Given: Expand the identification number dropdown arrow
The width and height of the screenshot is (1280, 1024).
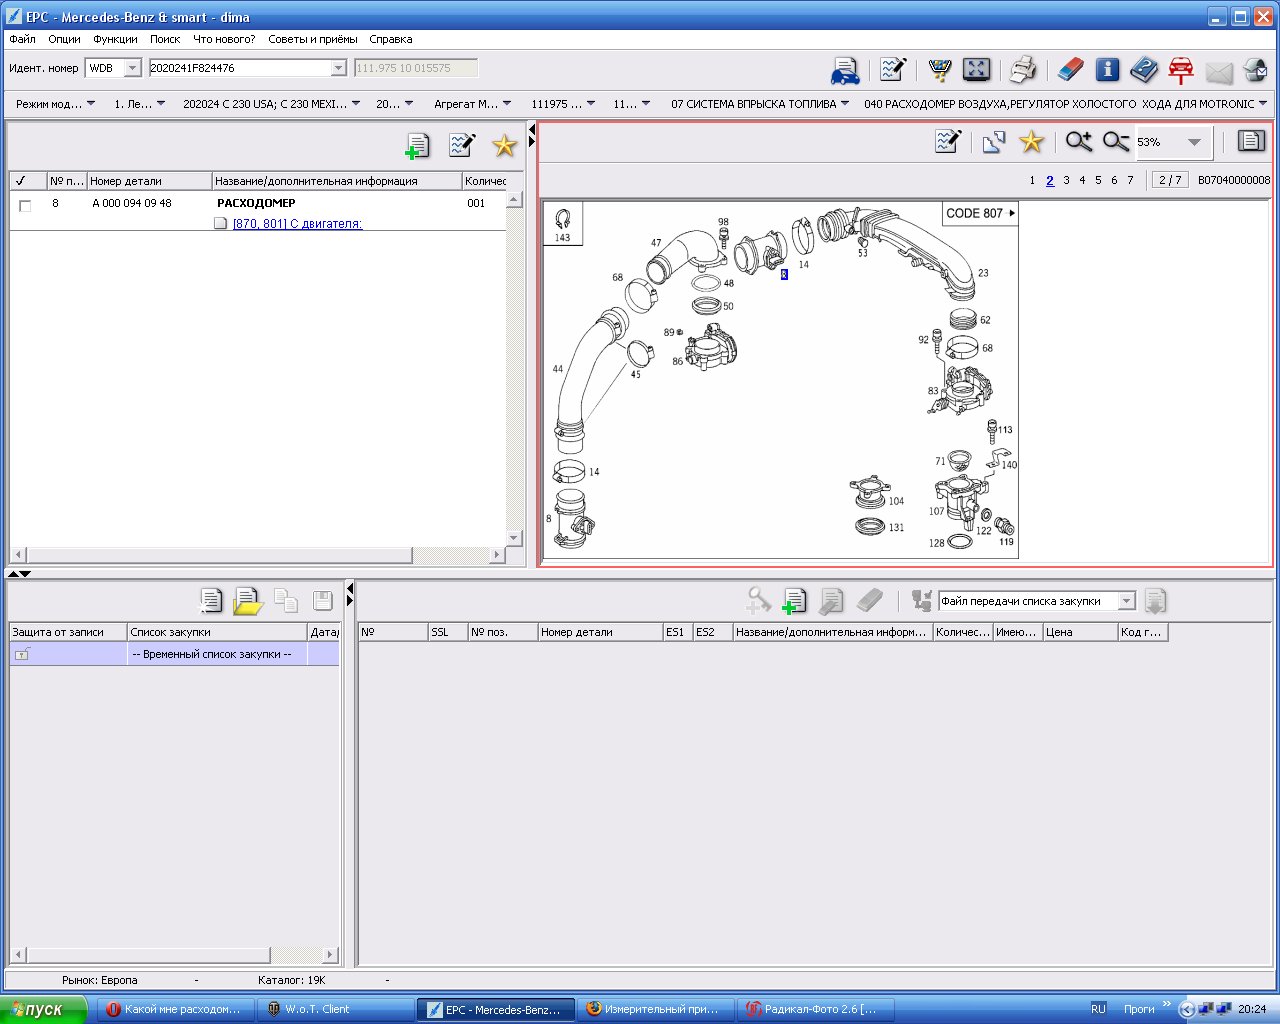Looking at the screenshot, I should (x=338, y=68).
